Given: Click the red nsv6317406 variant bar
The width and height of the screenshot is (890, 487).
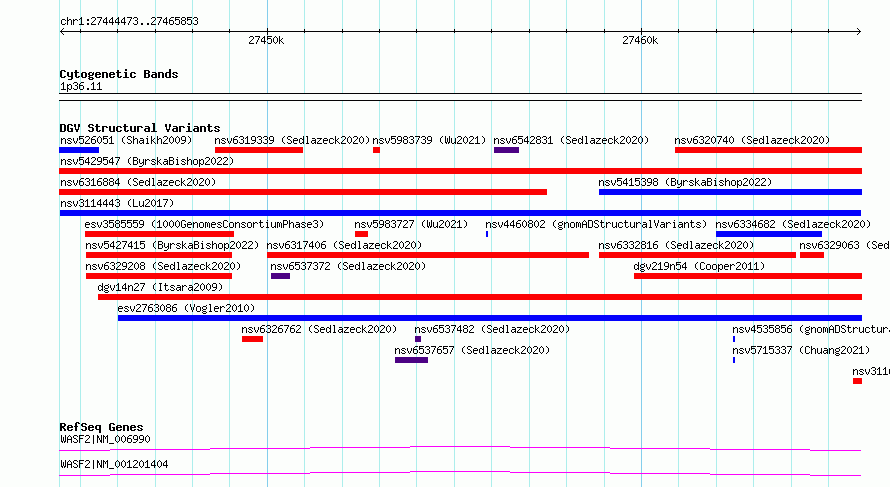Looking at the screenshot, I should coord(428,255).
